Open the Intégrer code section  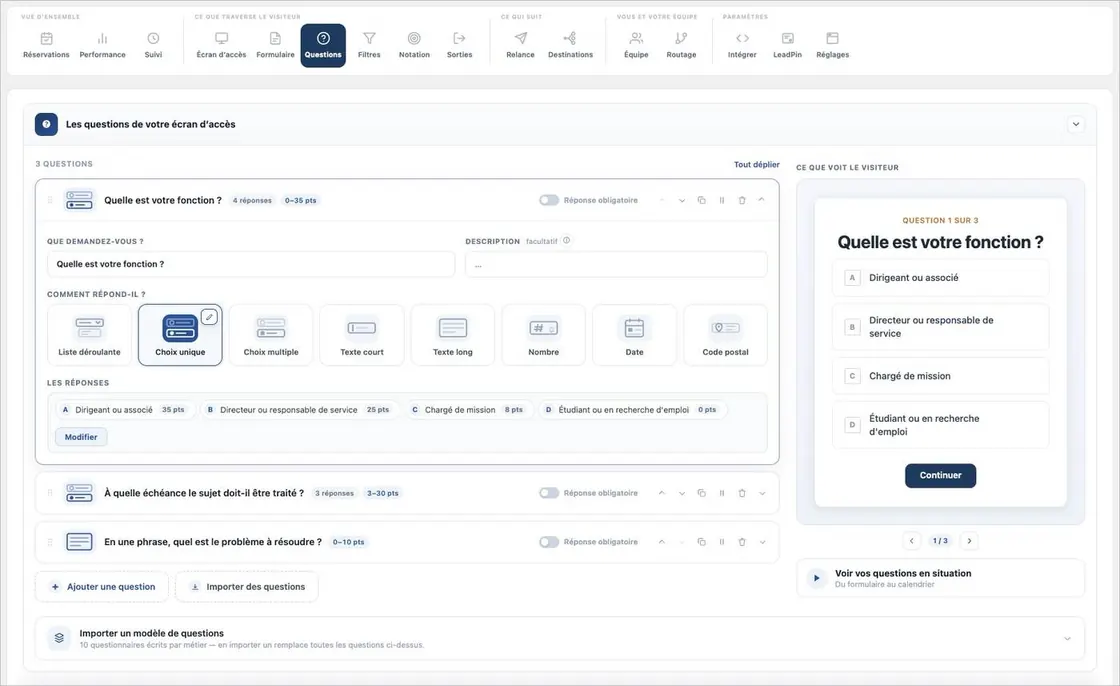742,45
